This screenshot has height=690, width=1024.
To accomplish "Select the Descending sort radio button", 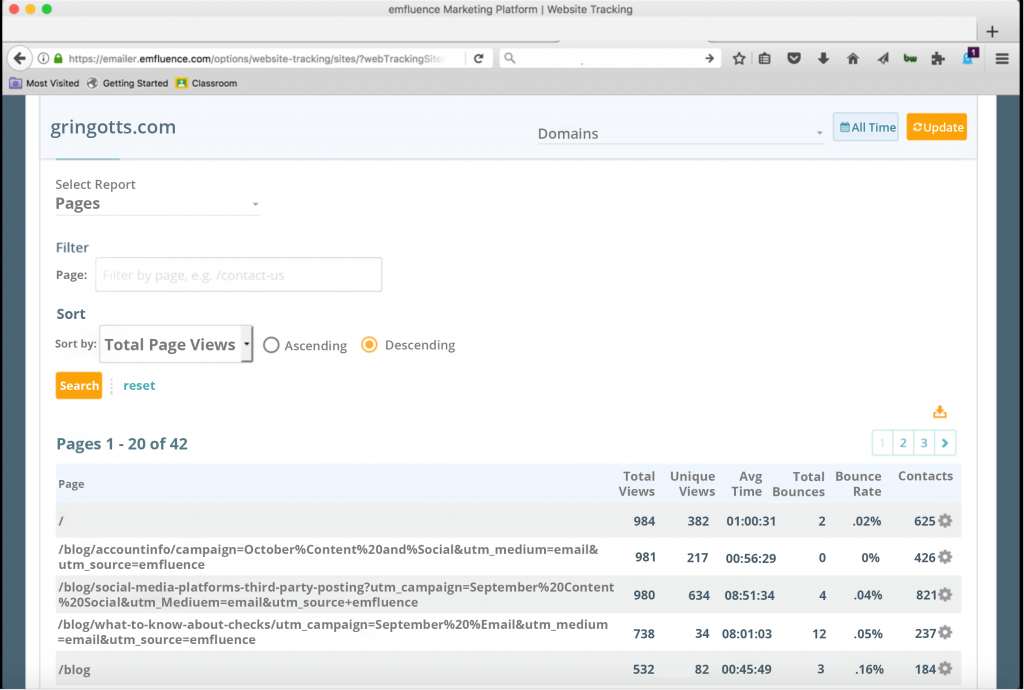I will (369, 345).
